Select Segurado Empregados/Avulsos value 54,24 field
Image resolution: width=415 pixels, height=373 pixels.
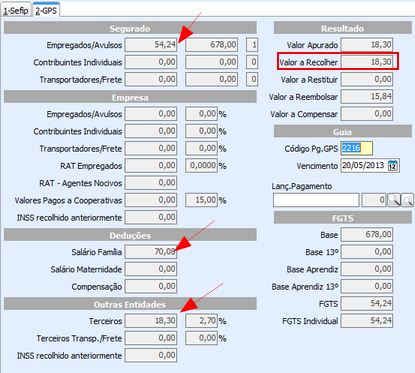tap(151, 45)
